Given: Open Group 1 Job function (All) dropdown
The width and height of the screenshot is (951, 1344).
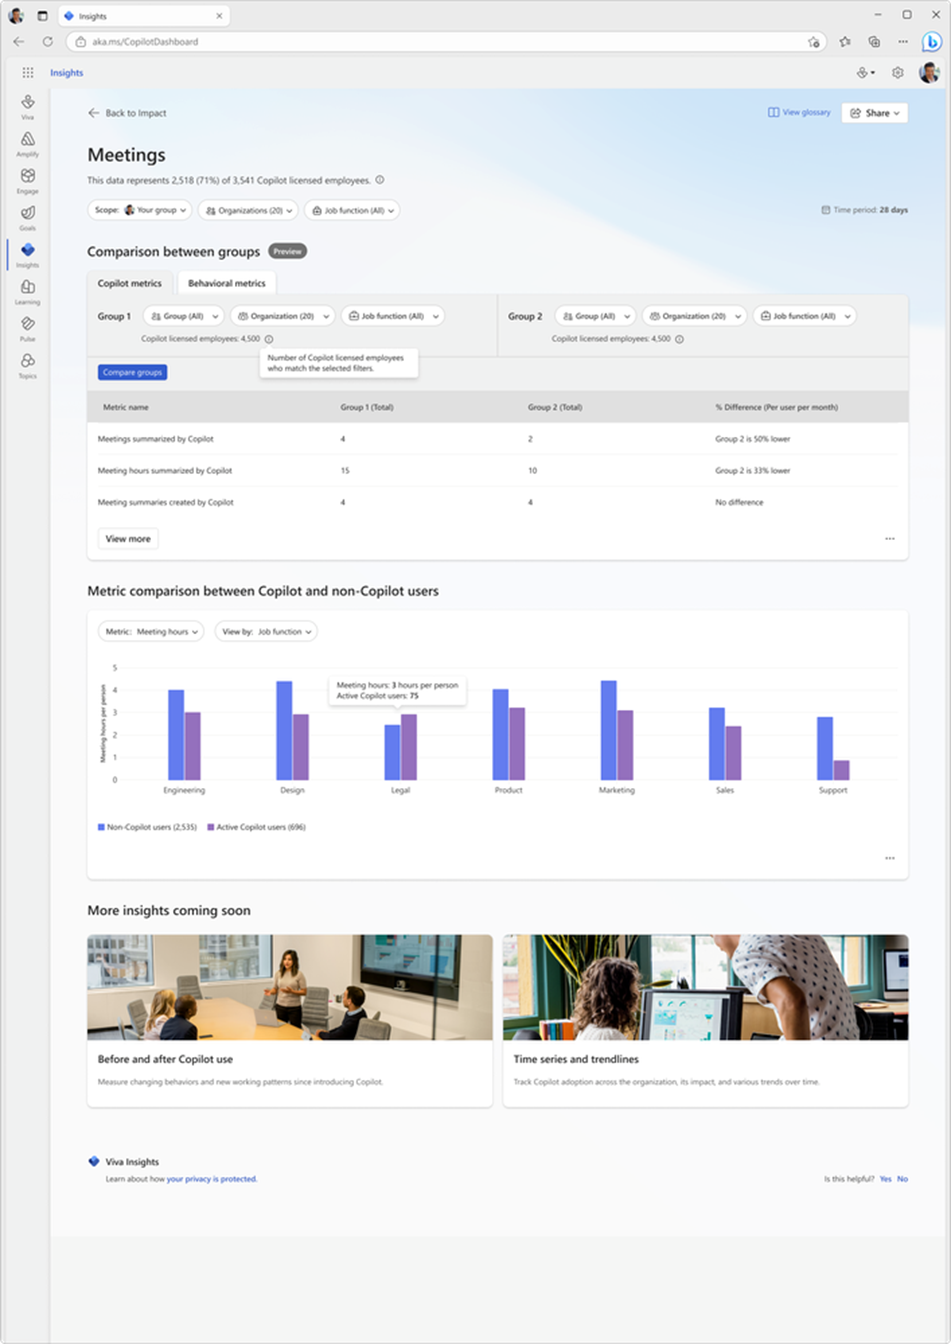Looking at the screenshot, I should pyautogui.click(x=393, y=316).
